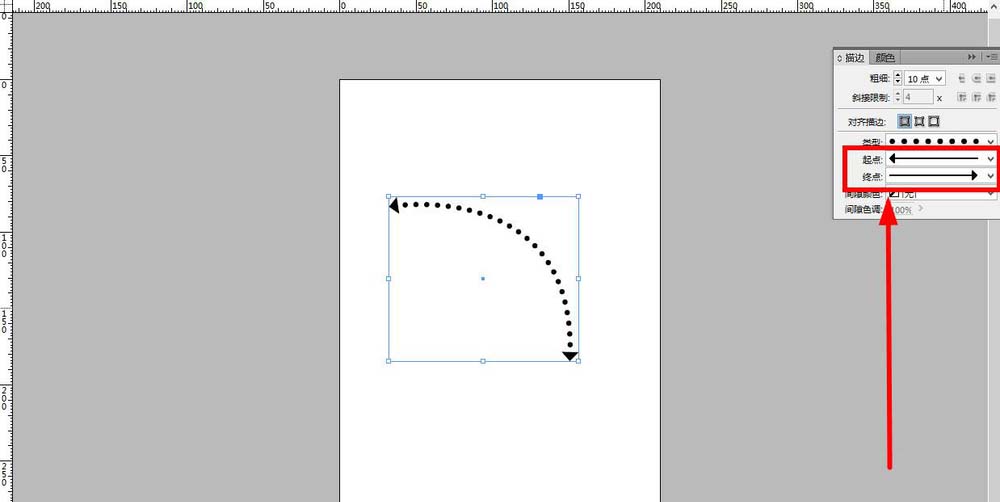
Task: Select the butt cap icon
Action: (x=962, y=78)
